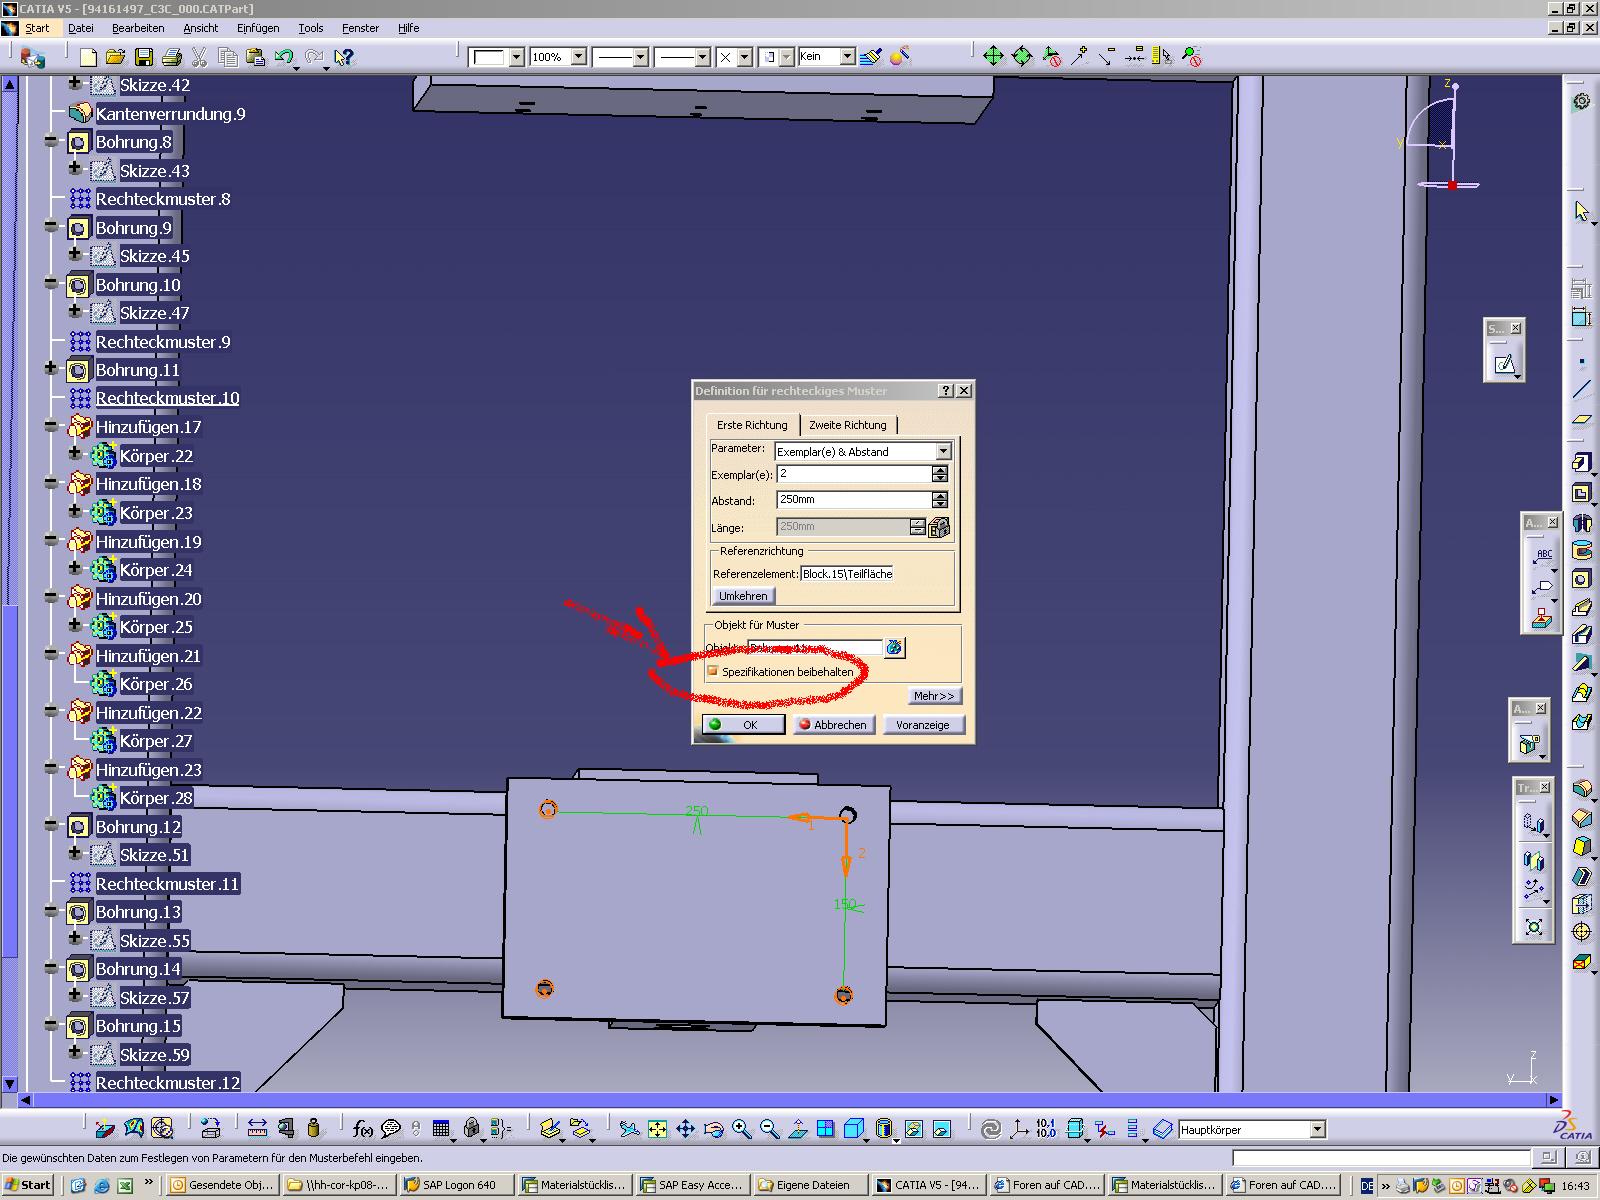
Task: Click the Swap visible space icon
Action: coord(941,1129)
